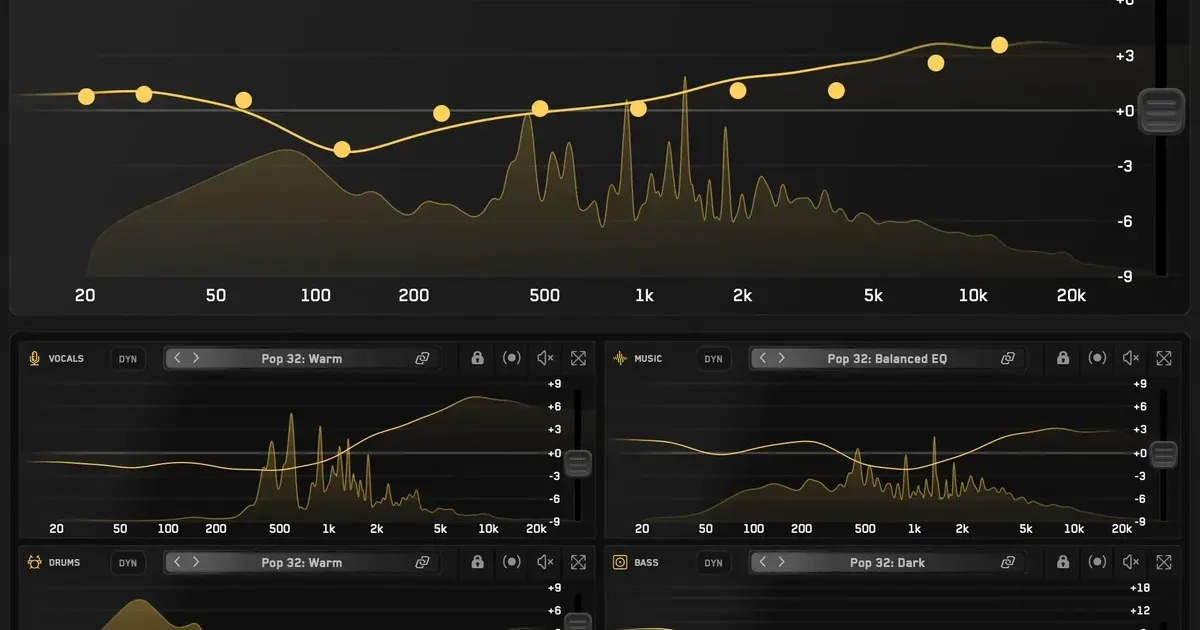
Task: Click the Bass speaker icon
Action: [x=620, y=562]
